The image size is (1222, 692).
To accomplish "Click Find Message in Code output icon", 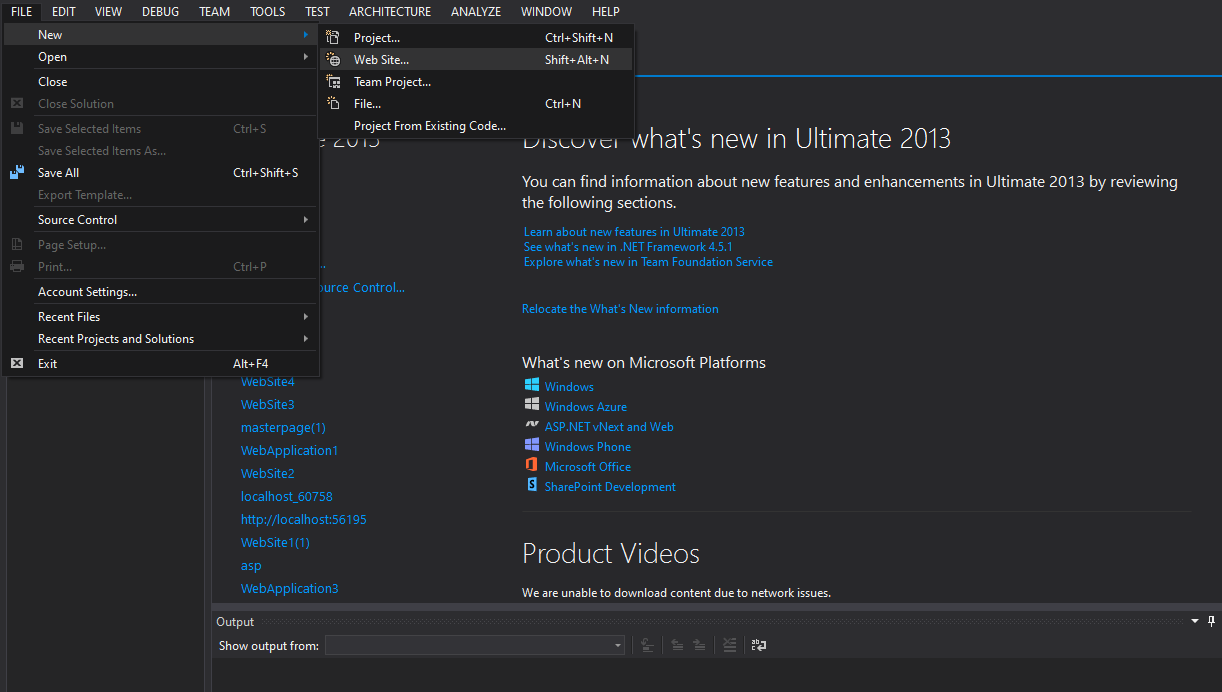I will point(648,645).
